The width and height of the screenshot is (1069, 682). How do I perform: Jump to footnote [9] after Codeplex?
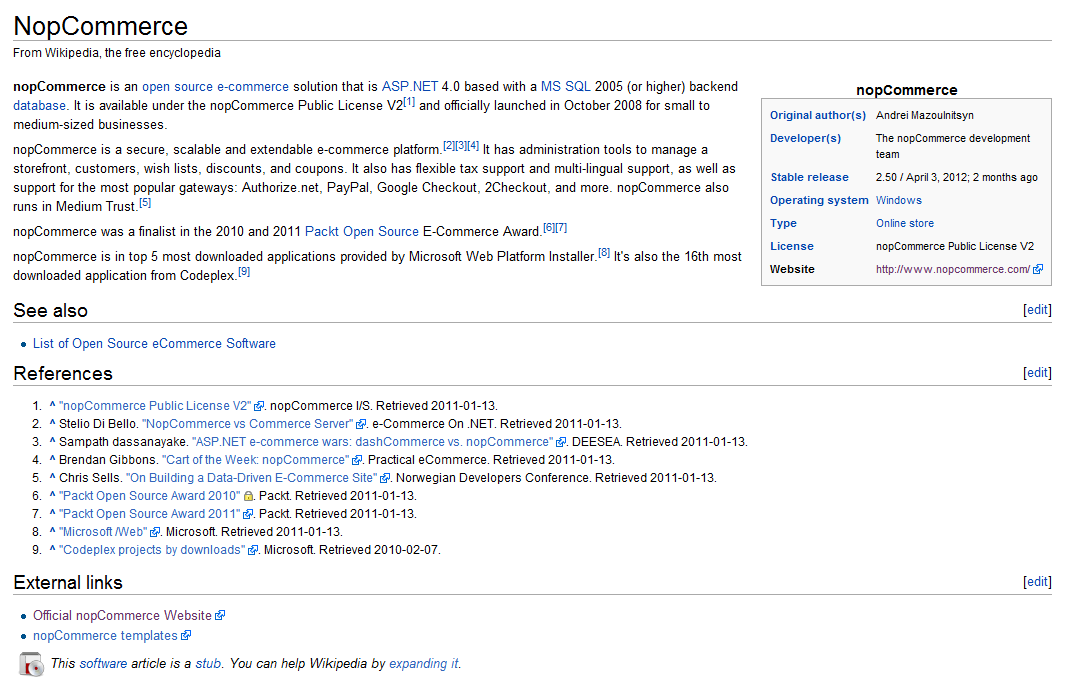(x=244, y=271)
